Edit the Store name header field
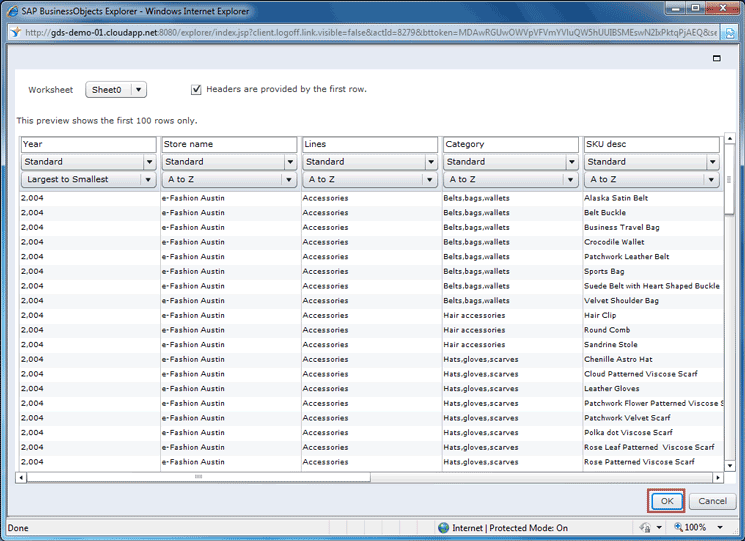Screen dimensions: 745x541 [x=229, y=144]
